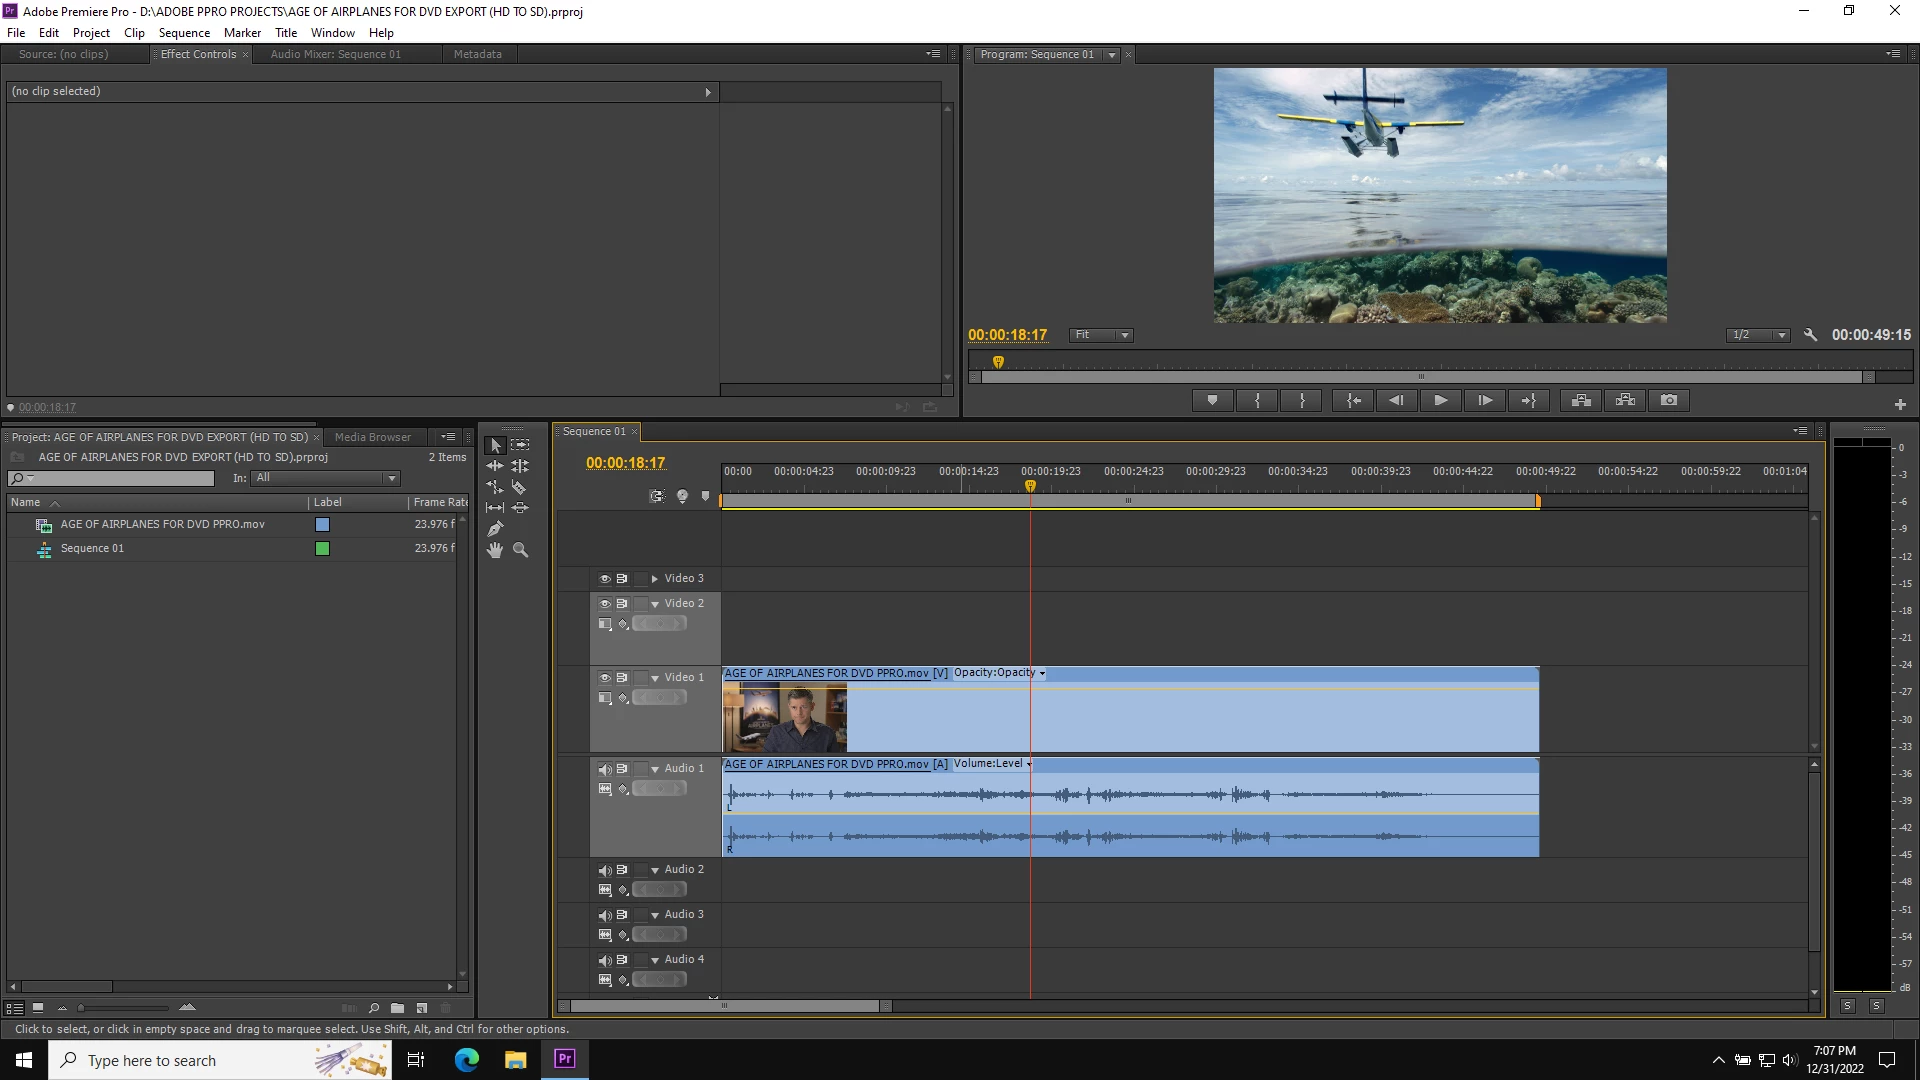
Task: Switch to the Media Browser tab
Action: click(372, 437)
